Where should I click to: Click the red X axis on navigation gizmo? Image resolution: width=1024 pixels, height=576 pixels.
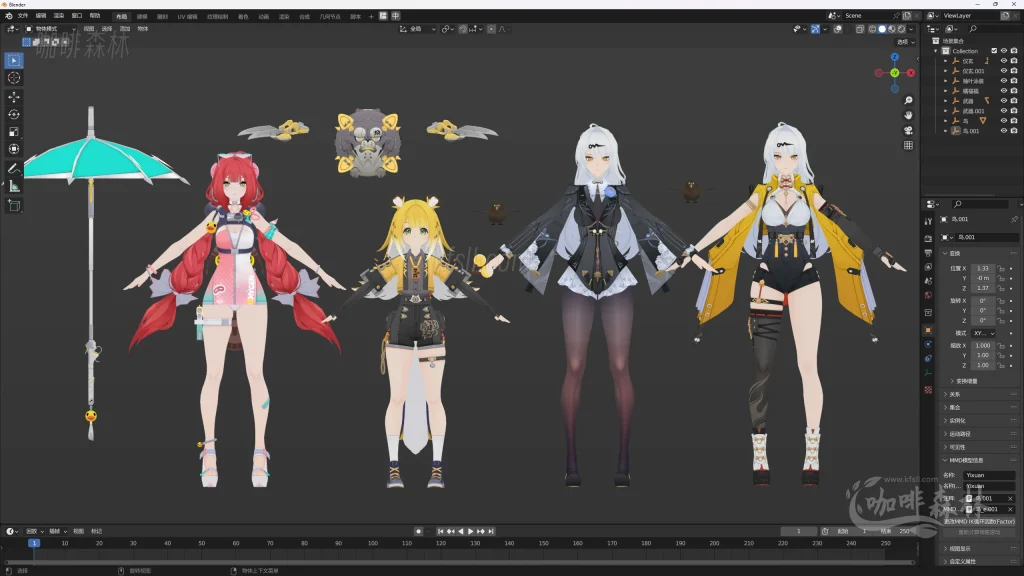pyautogui.click(x=910, y=73)
